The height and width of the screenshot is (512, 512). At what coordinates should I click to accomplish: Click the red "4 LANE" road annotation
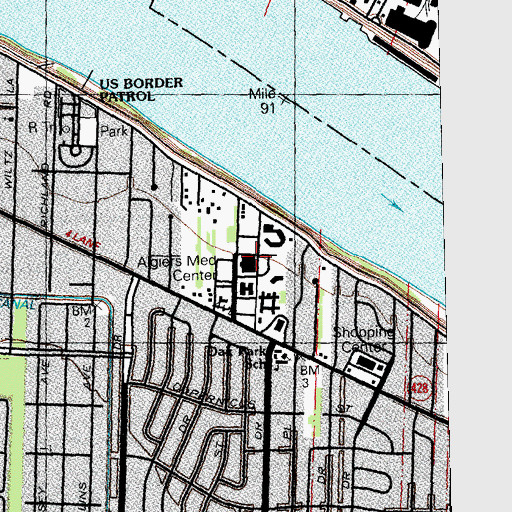pos(83,239)
